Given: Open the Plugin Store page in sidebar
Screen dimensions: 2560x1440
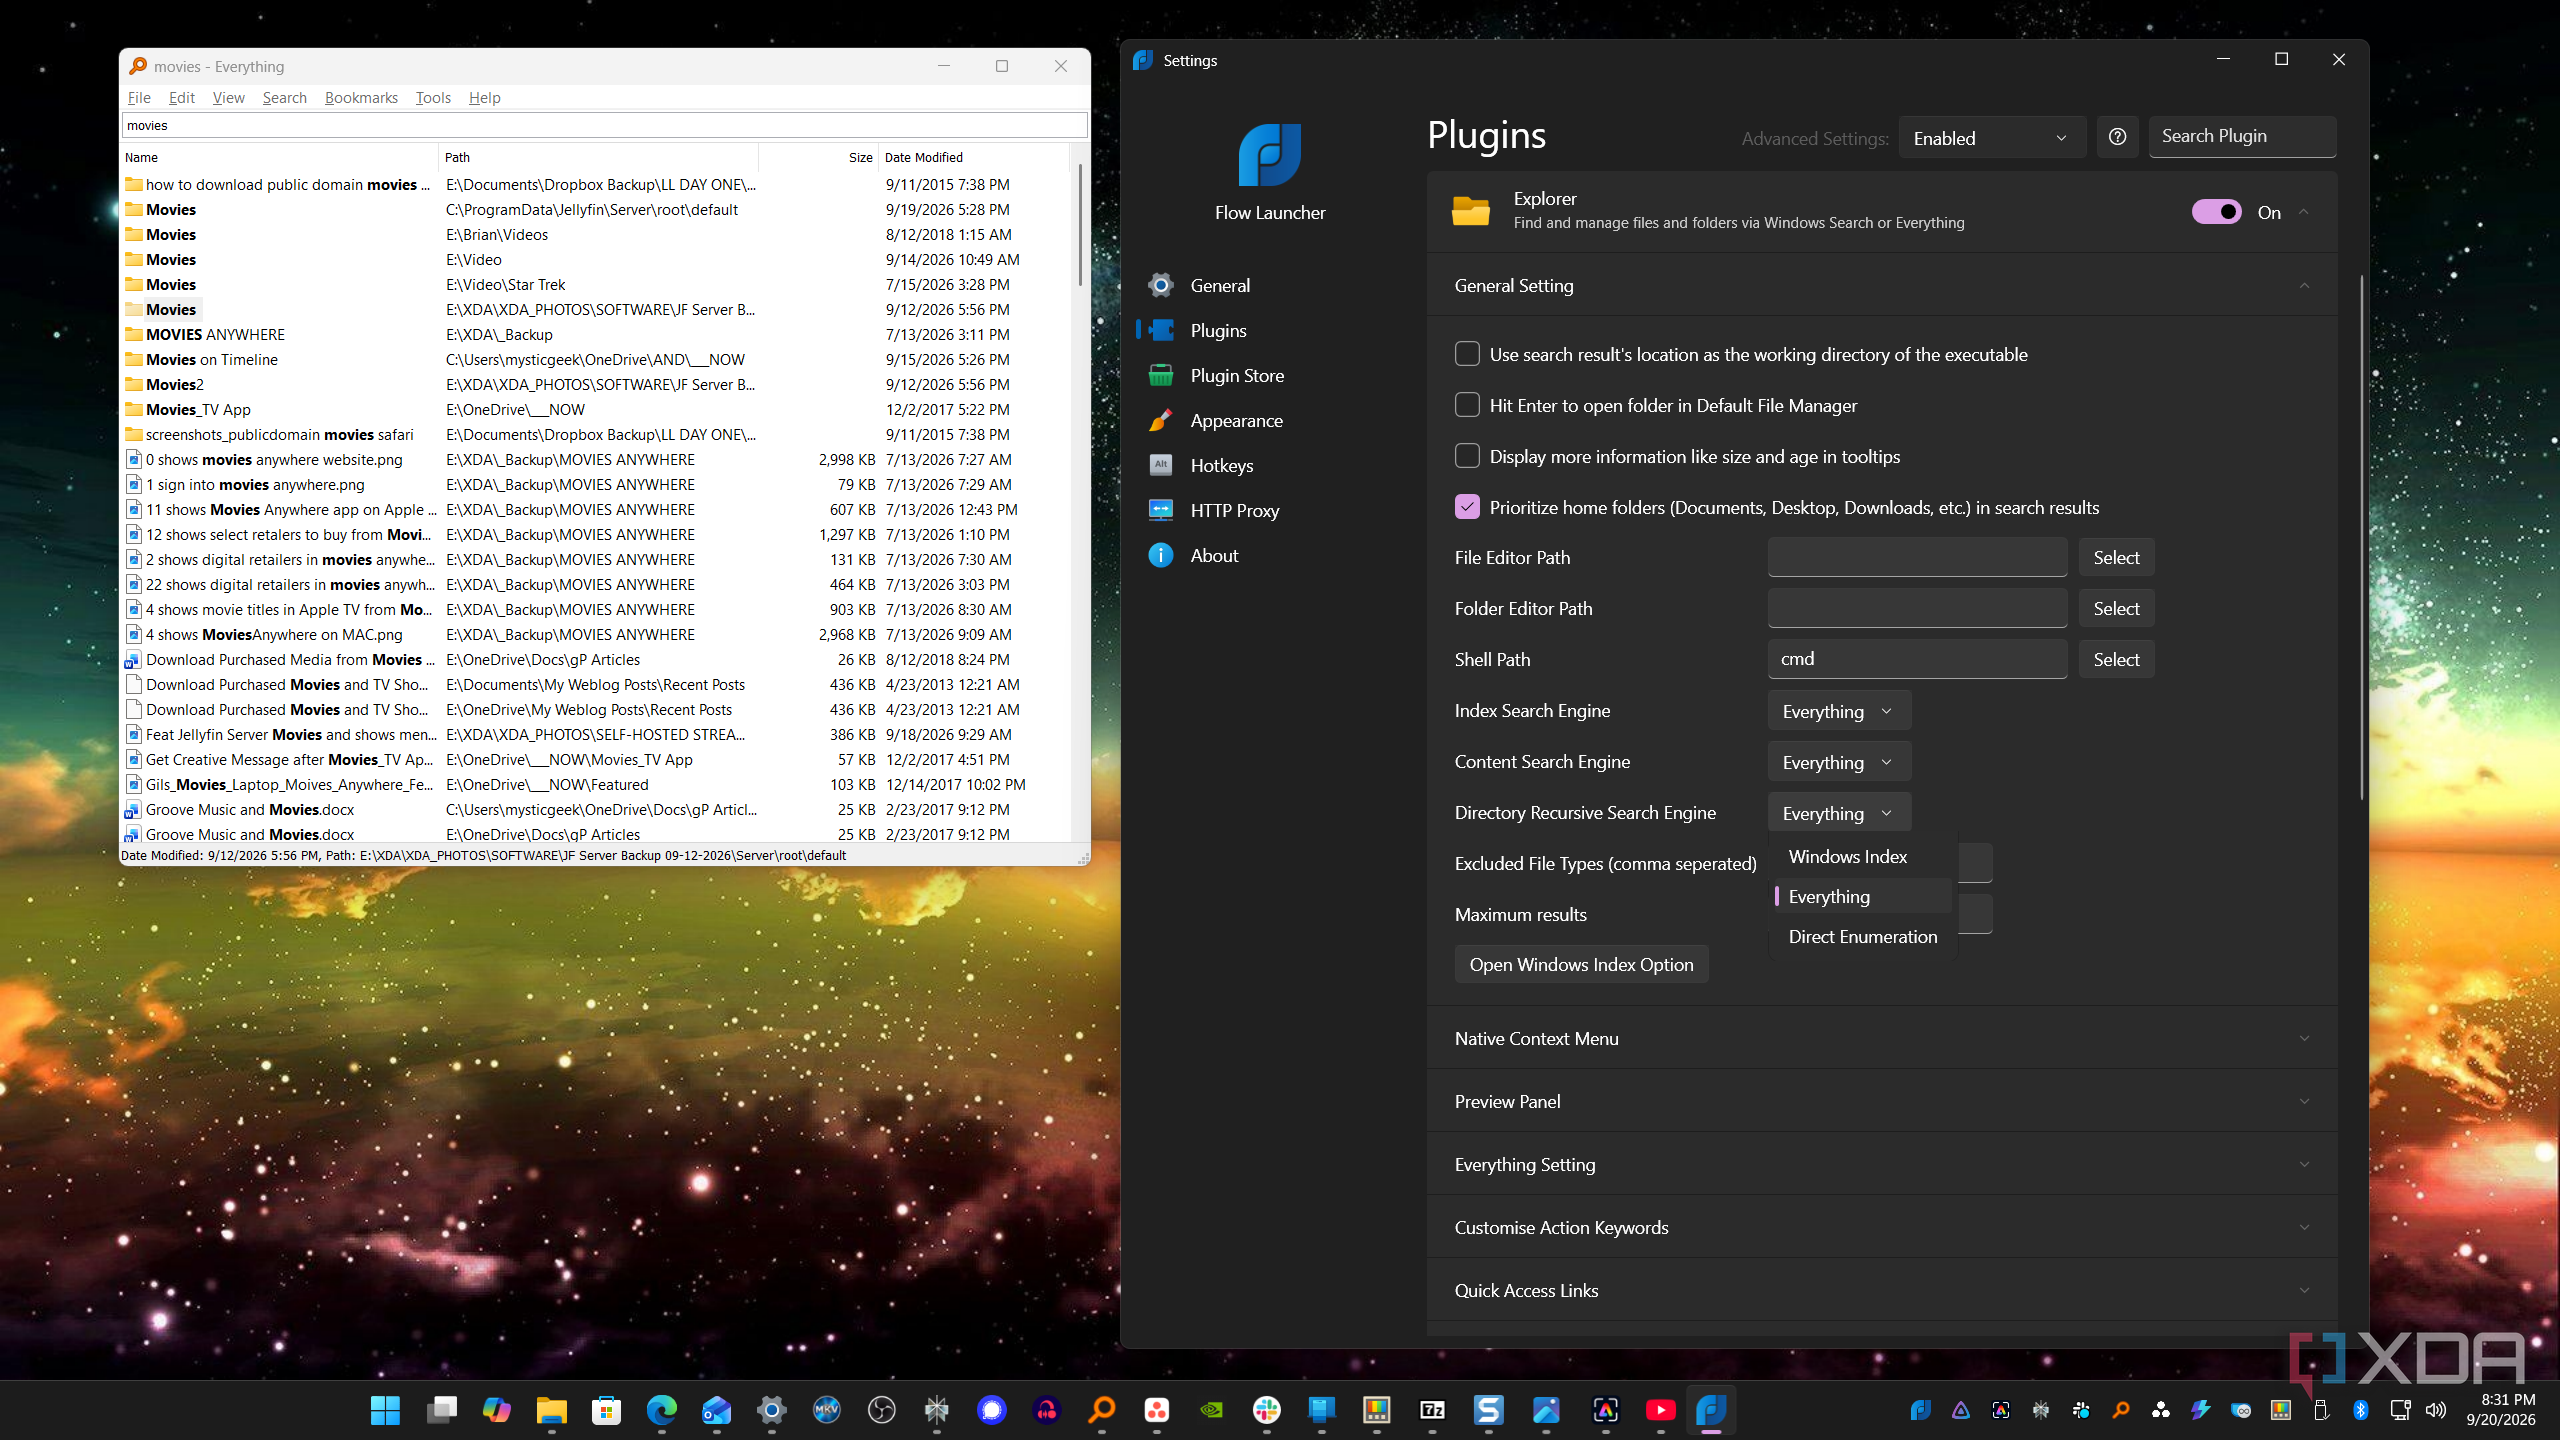Looking at the screenshot, I should point(1236,376).
